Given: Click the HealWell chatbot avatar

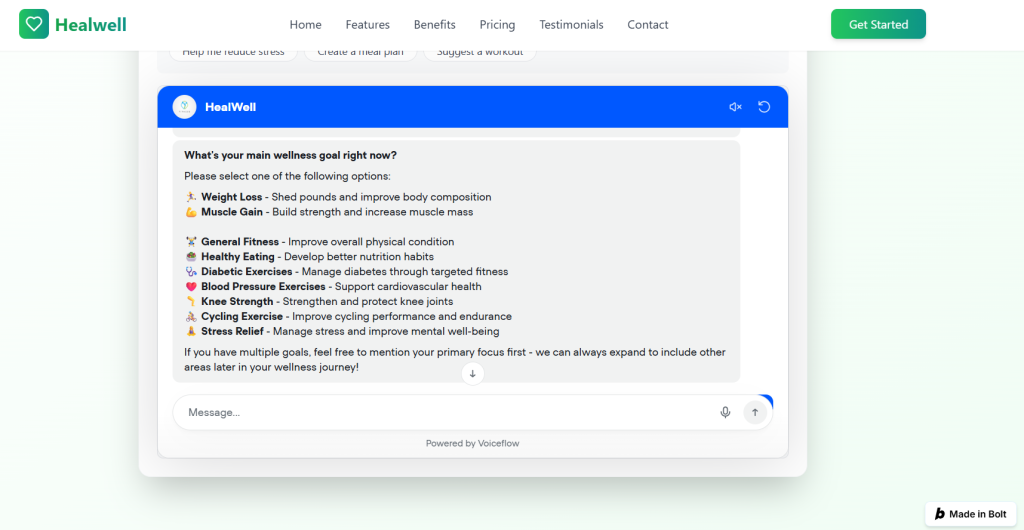Looking at the screenshot, I should pos(184,107).
